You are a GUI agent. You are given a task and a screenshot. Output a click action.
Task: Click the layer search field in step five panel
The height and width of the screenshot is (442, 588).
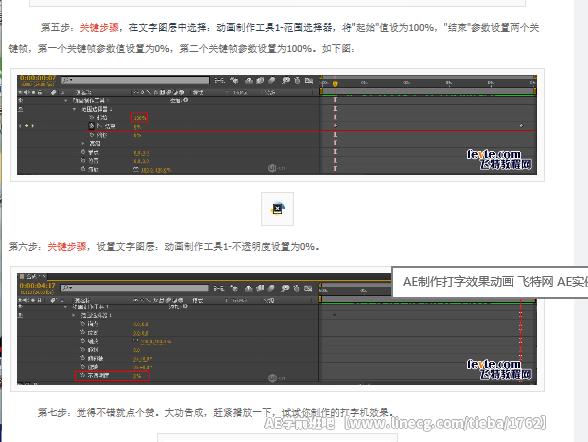[135, 80]
